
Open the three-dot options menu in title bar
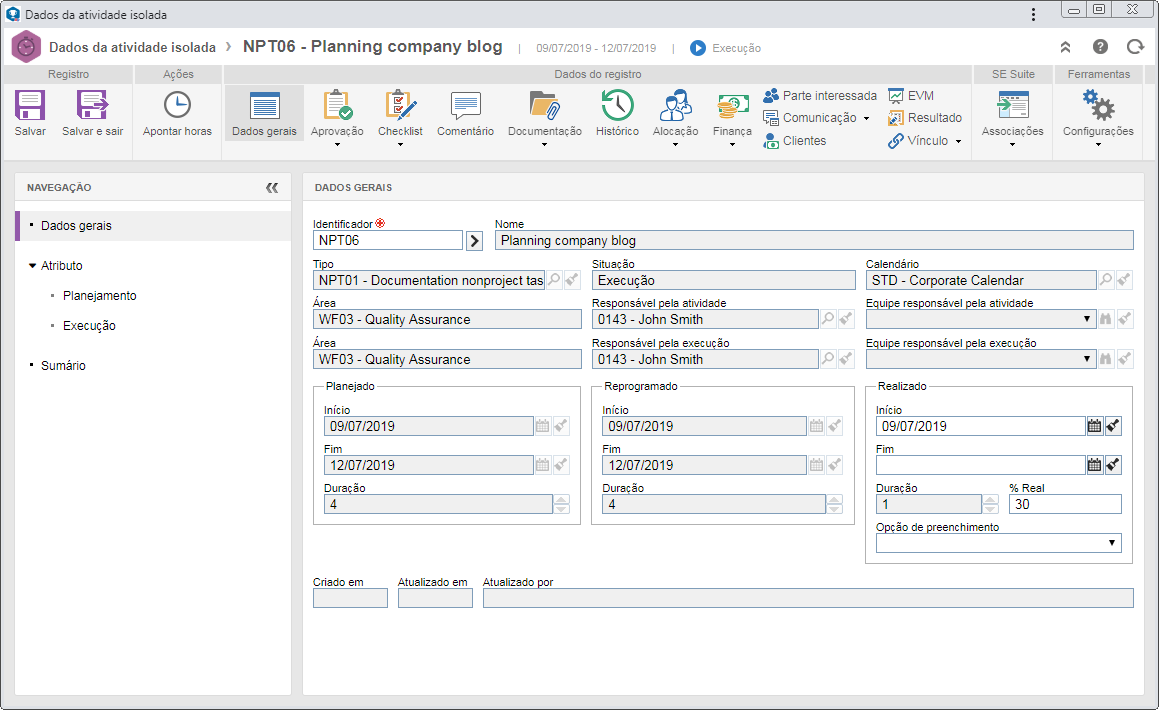[x=1033, y=14]
